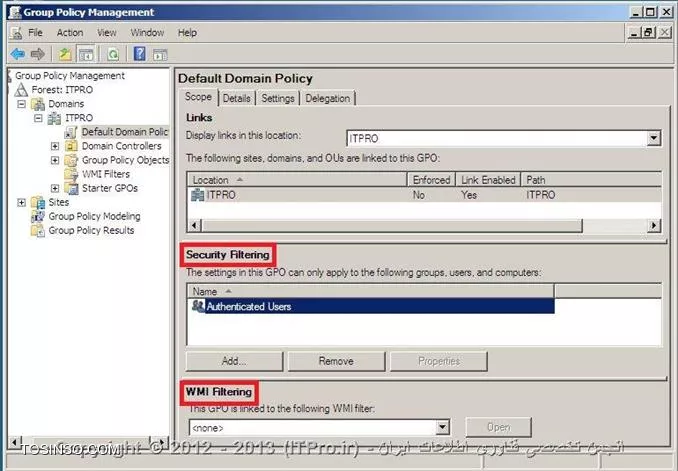Viewport: 678px width, 471px height.
Task: Click the Refresh toolbar icon
Action: coord(113,54)
